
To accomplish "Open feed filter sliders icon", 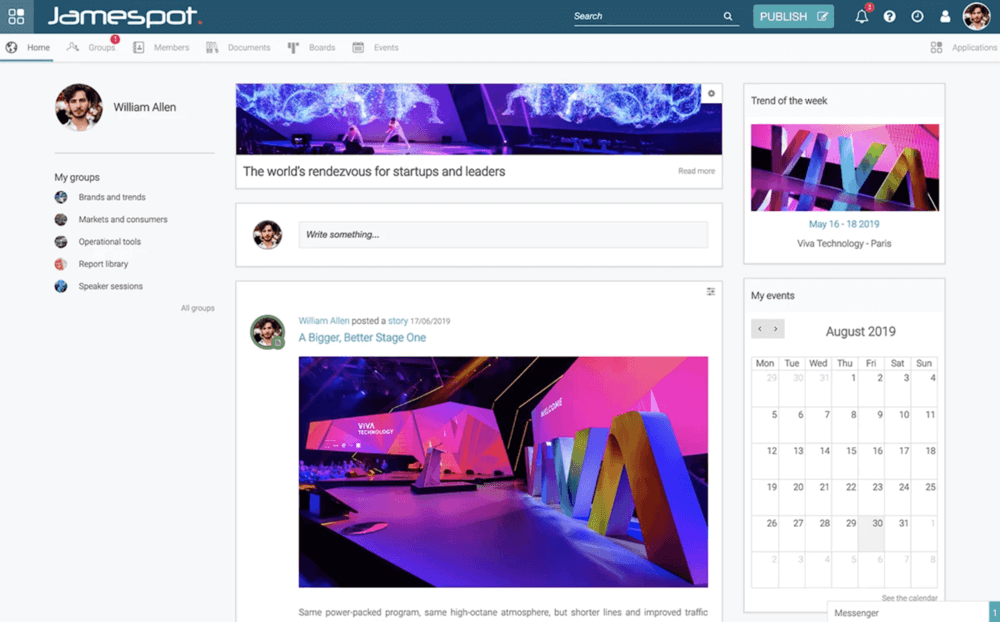I will (710, 292).
